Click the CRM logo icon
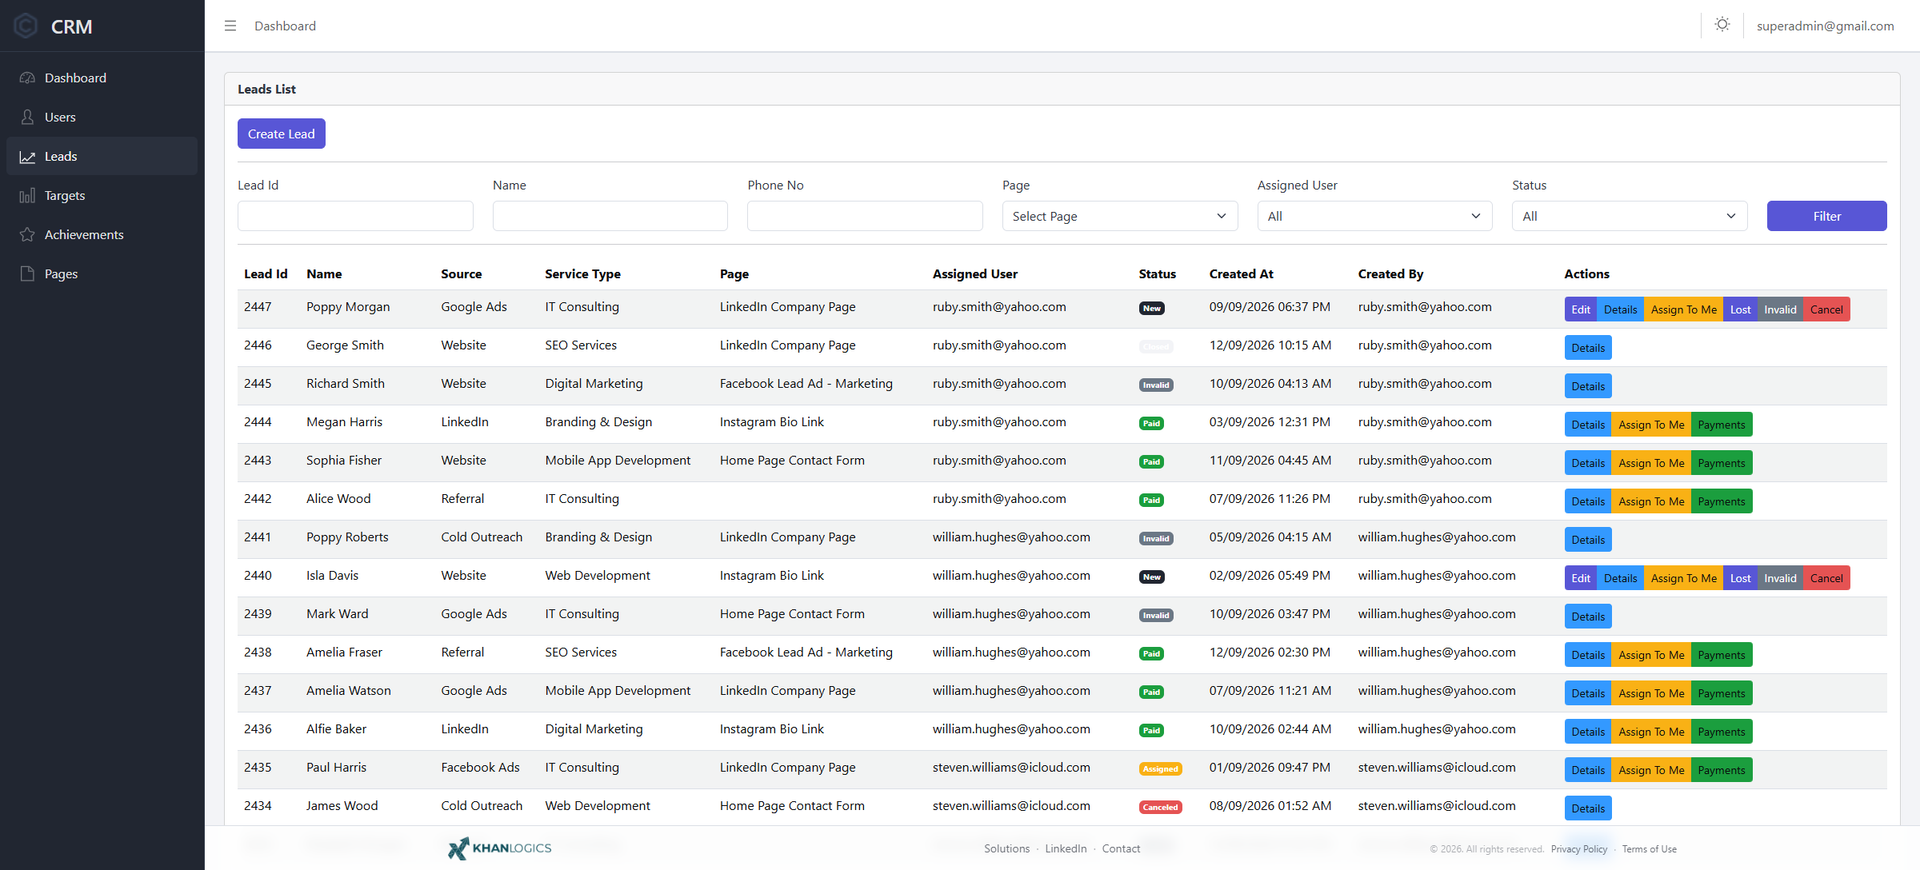The height and width of the screenshot is (870, 1920). tap(26, 26)
